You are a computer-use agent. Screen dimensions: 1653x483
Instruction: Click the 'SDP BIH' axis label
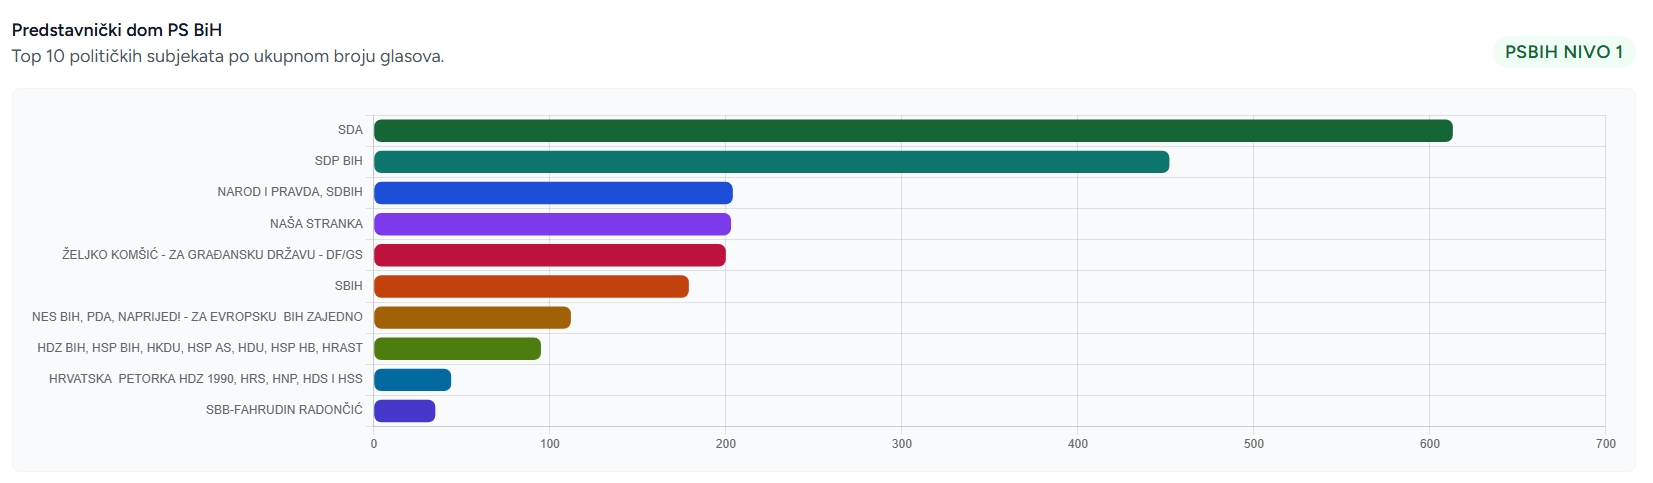click(339, 161)
